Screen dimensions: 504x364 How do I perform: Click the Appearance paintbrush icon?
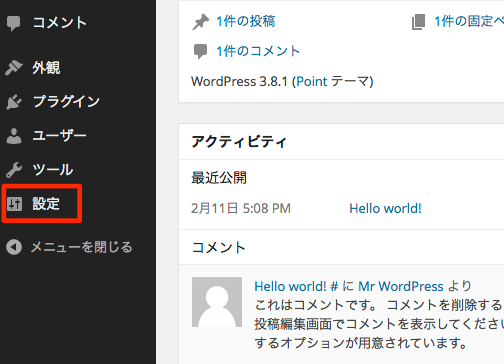[x=14, y=68]
